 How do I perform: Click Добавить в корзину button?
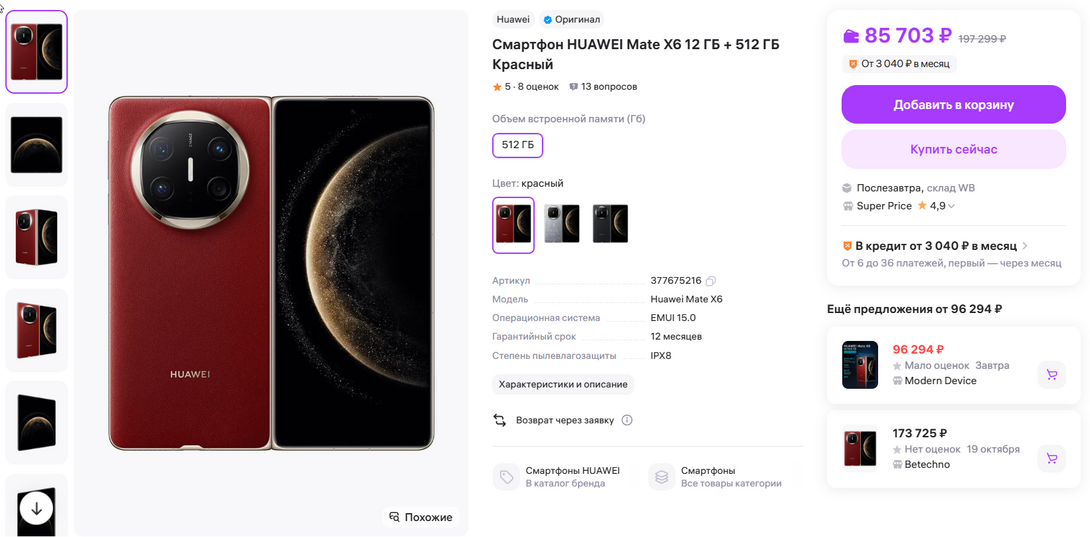point(953,104)
